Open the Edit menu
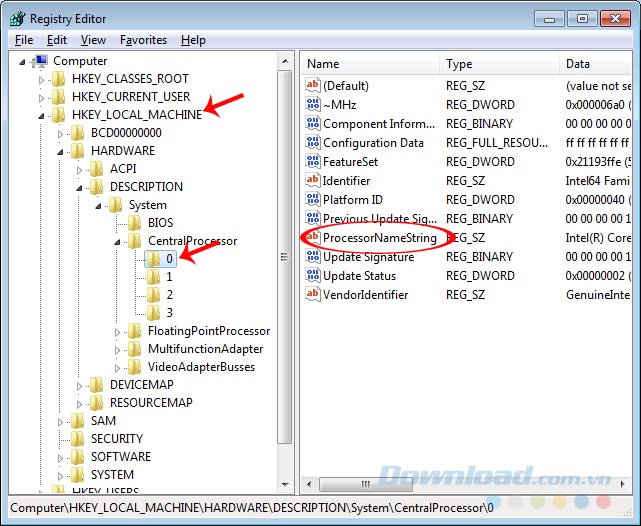 click(57, 40)
